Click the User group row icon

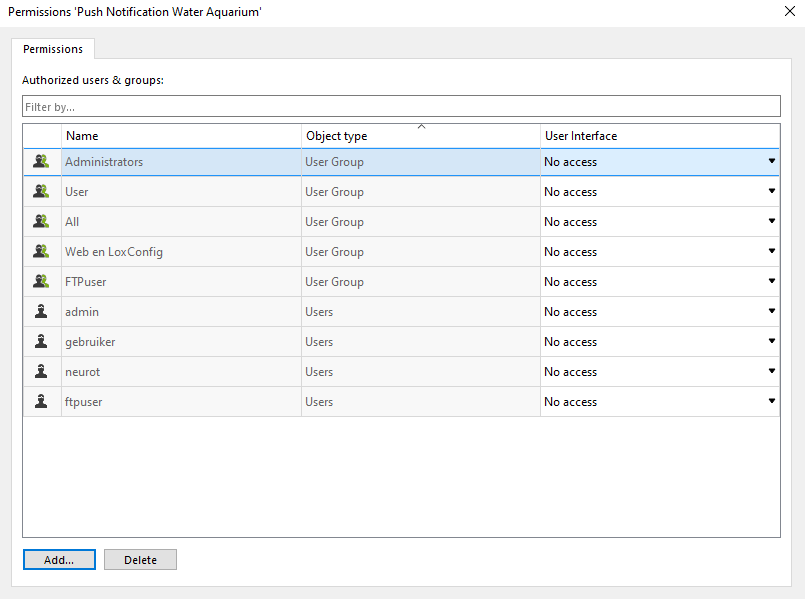[x=41, y=191]
